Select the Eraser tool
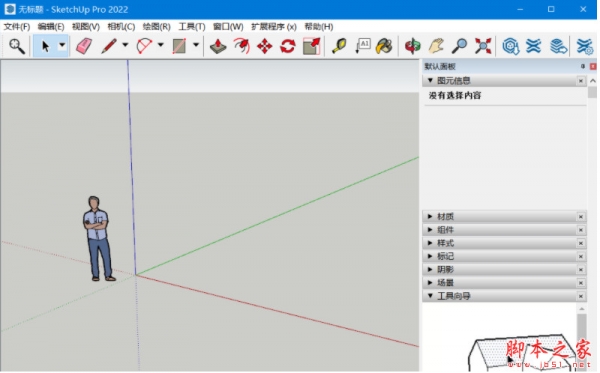Viewport: 600px width, 373px height. [x=84, y=46]
